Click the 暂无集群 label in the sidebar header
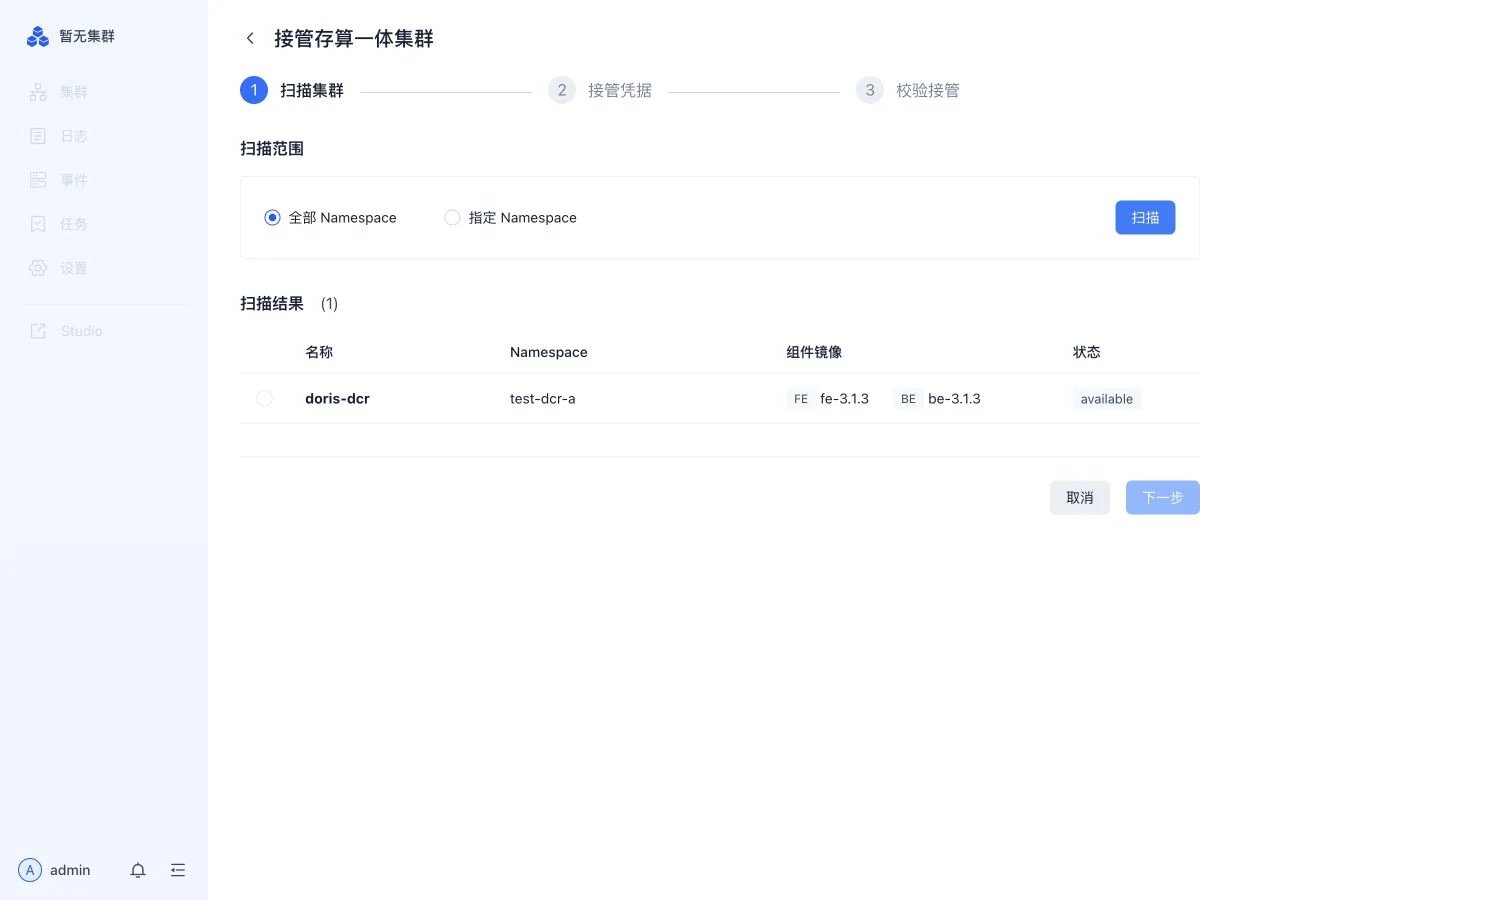The height and width of the screenshot is (900, 1512). point(87,36)
